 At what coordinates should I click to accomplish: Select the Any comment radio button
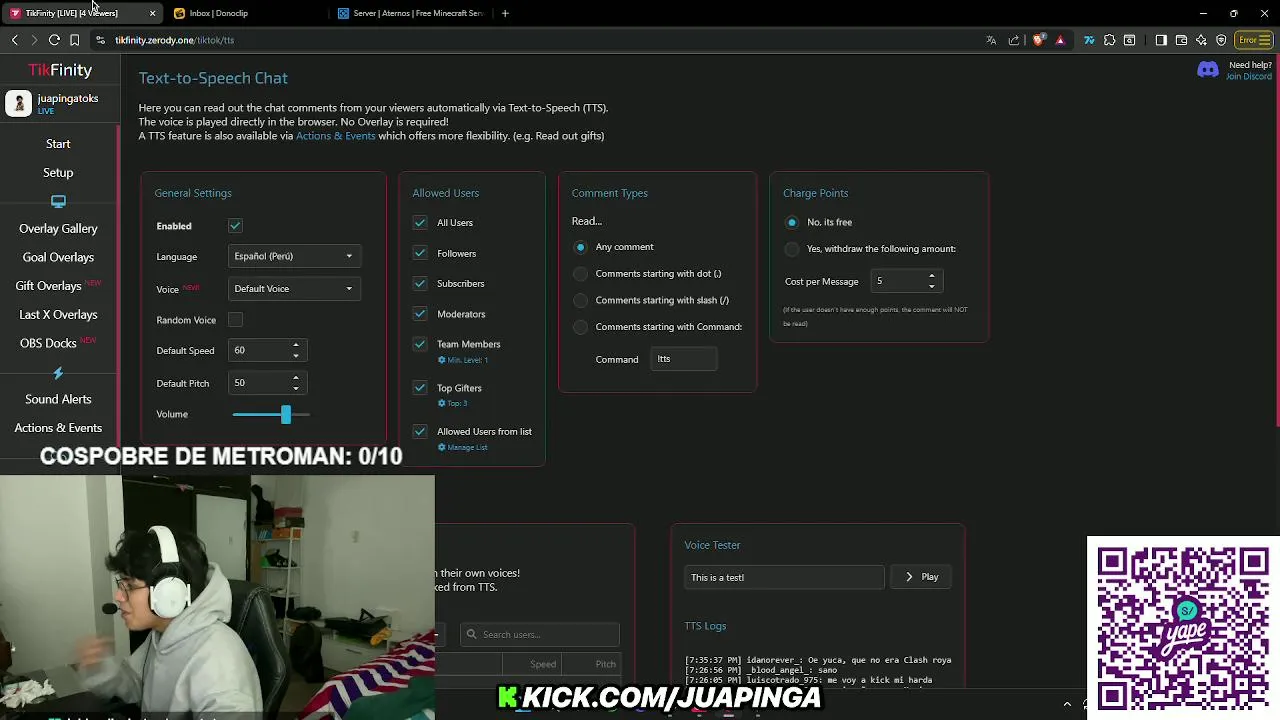coord(580,247)
